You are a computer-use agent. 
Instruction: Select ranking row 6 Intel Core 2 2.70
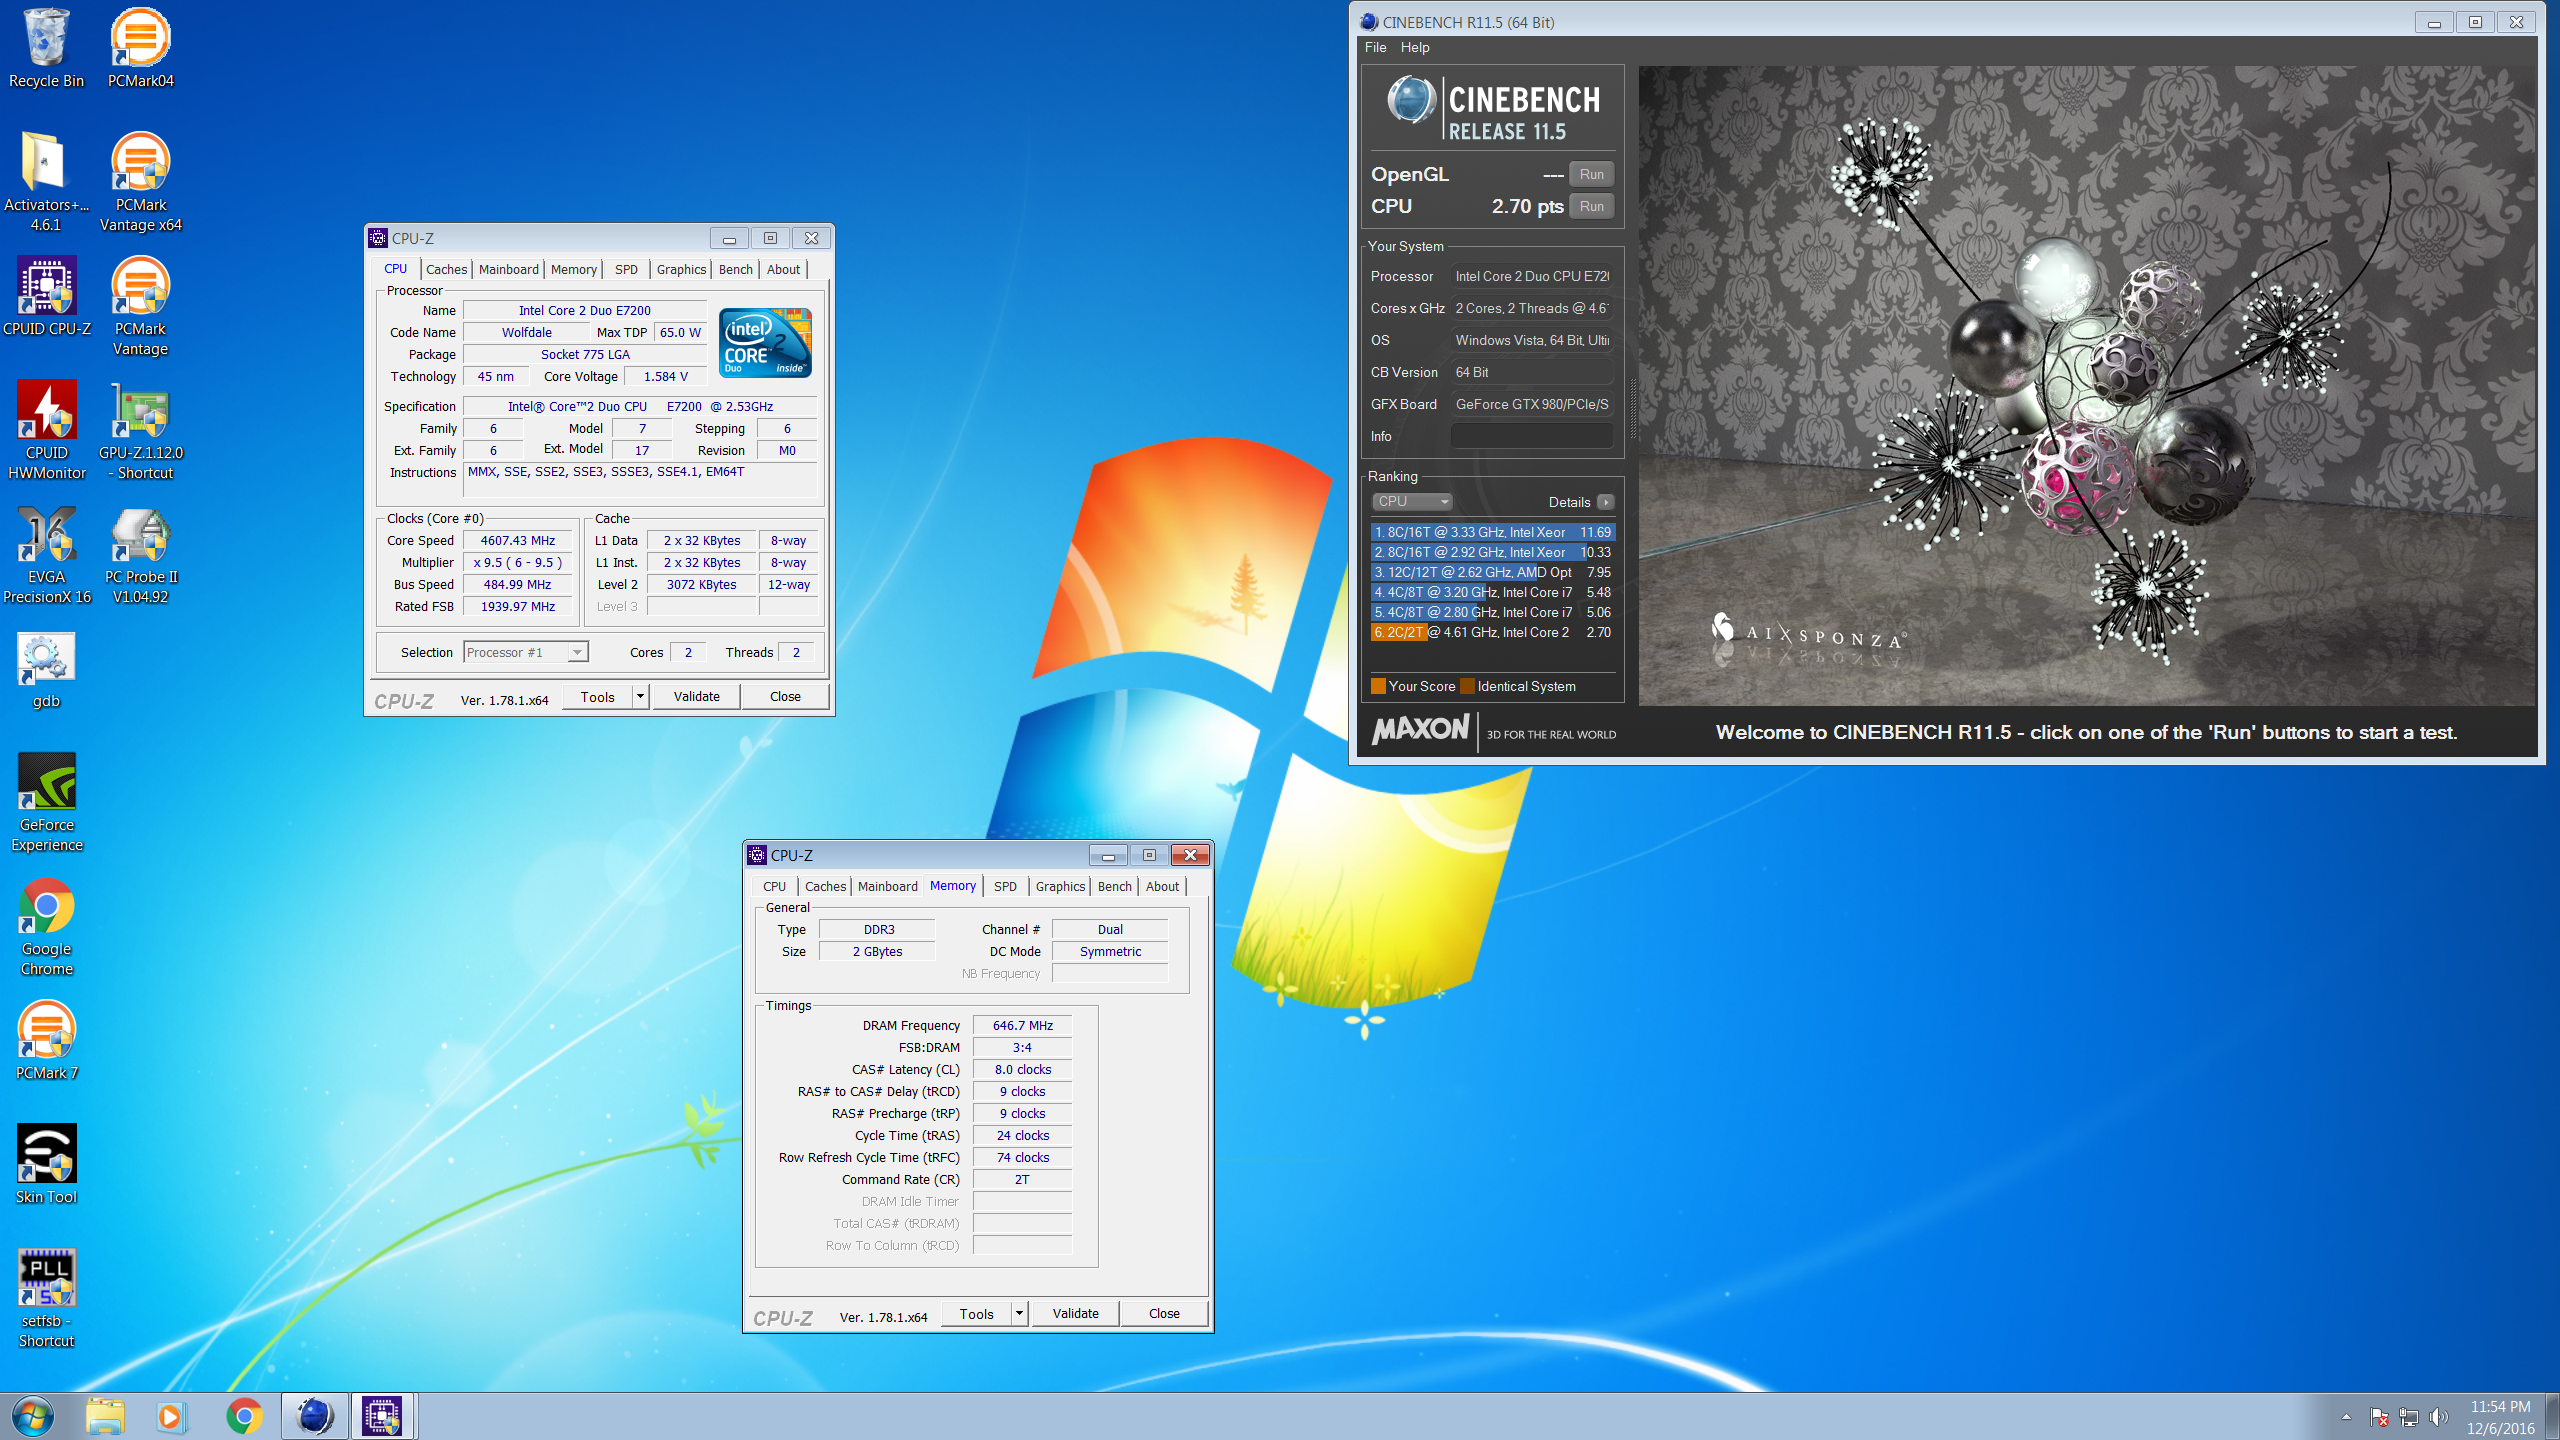coord(1493,632)
